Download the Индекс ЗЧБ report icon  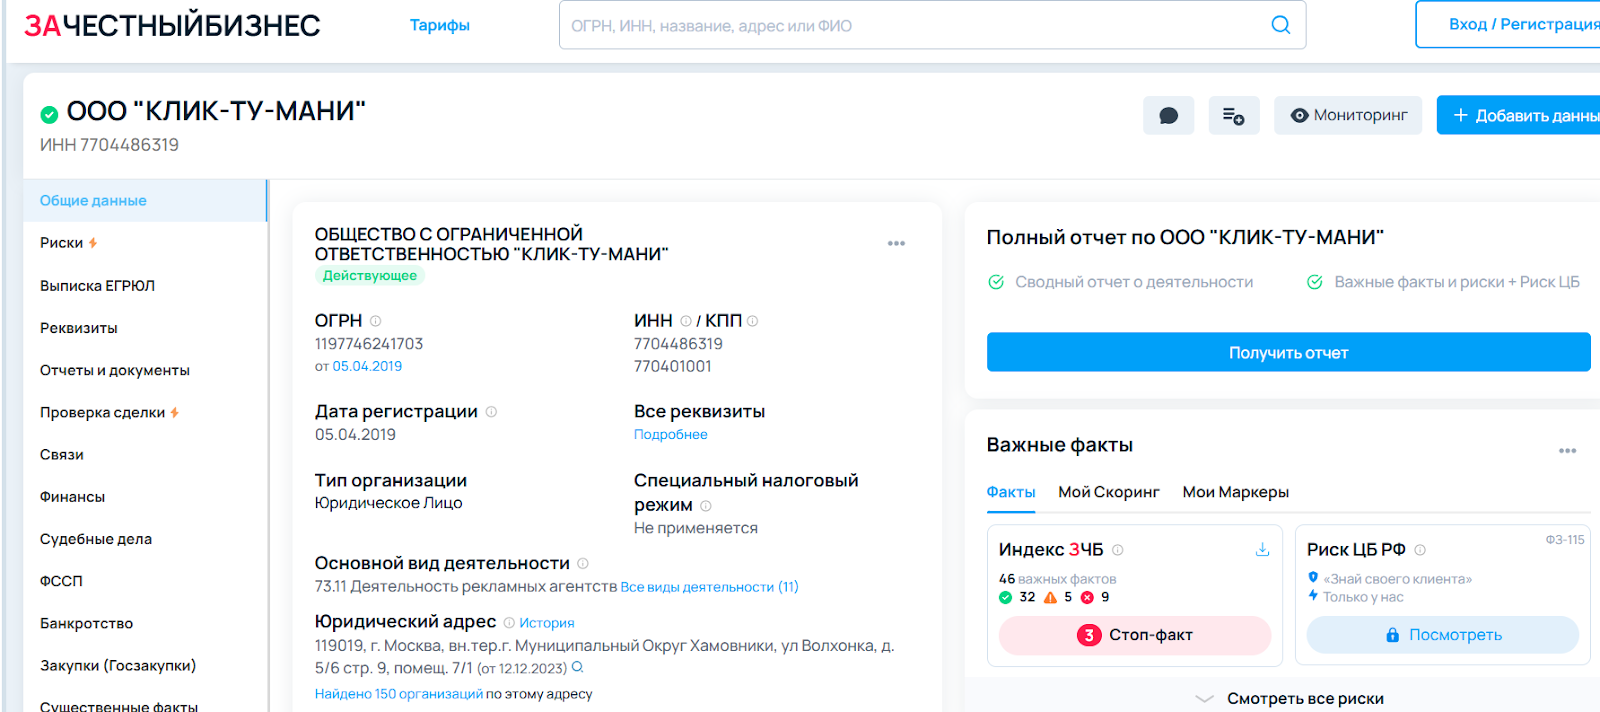[x=1262, y=549]
